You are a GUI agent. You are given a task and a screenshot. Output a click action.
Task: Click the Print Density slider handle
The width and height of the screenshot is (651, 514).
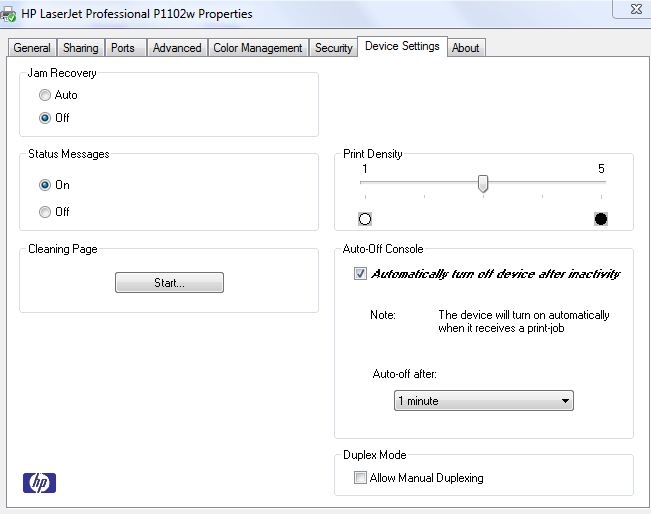(x=483, y=183)
